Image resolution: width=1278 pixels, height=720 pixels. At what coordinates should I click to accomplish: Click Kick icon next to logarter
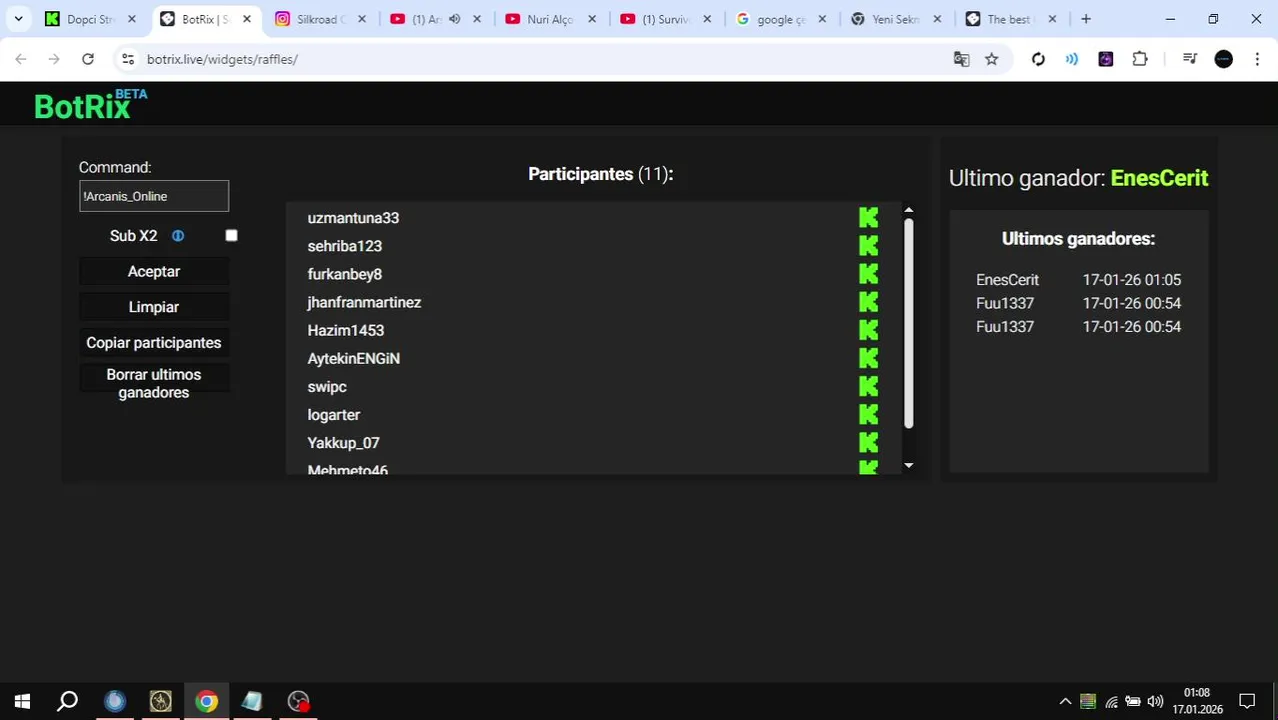click(868, 413)
